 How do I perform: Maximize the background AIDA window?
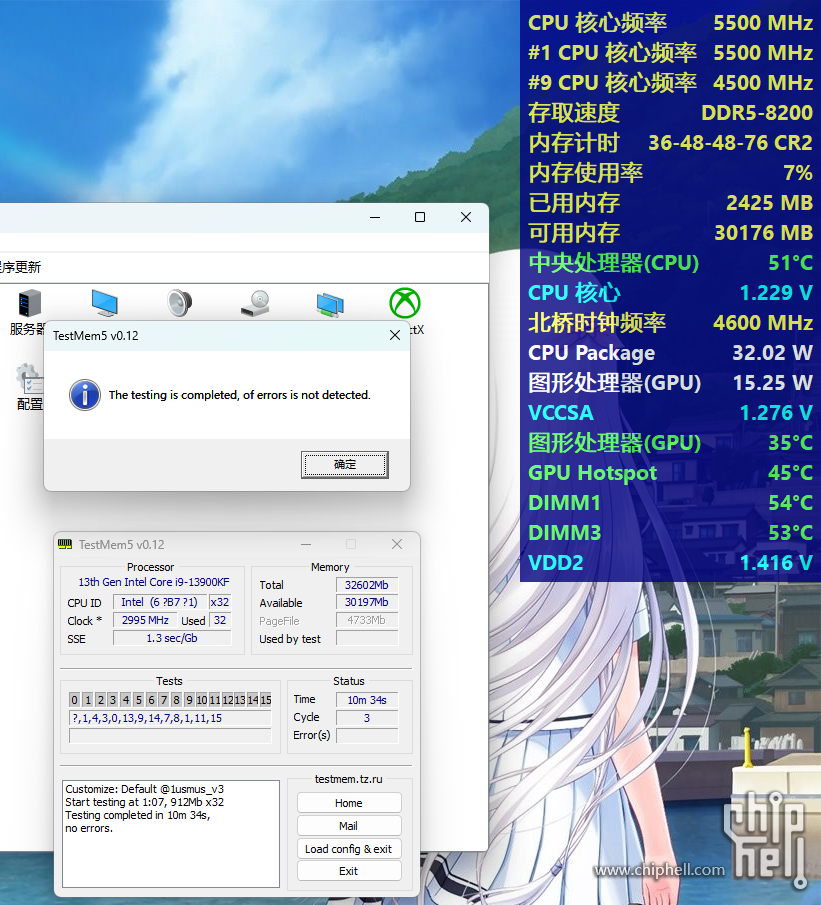click(x=420, y=217)
